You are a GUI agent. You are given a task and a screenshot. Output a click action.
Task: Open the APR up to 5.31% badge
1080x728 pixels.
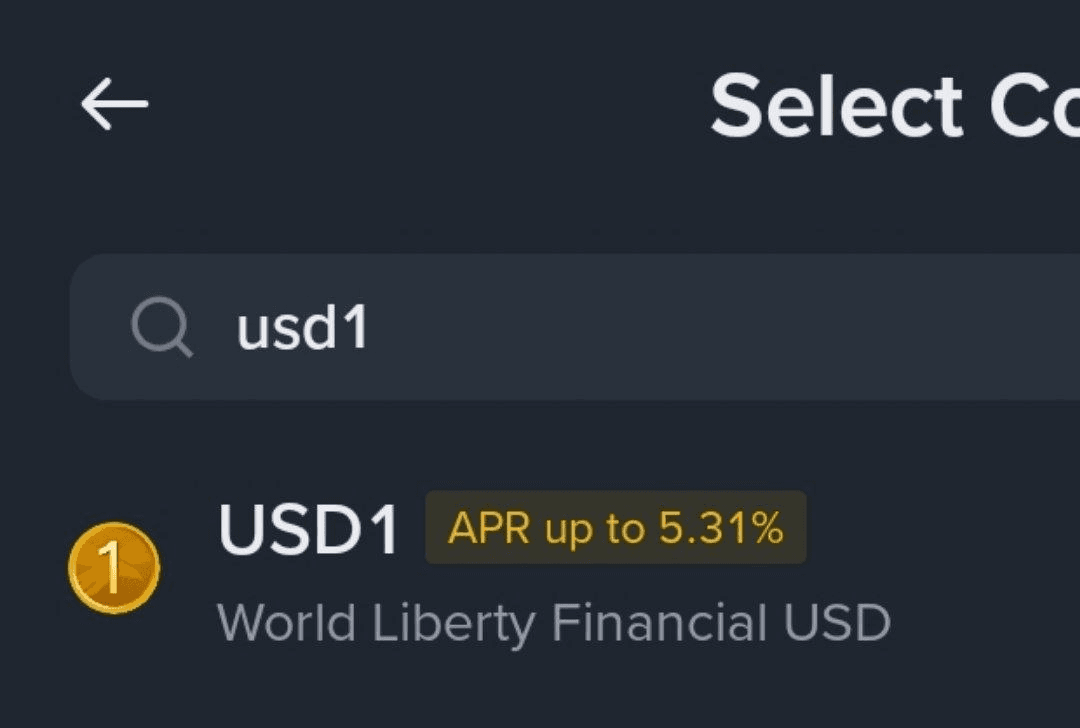pyautogui.click(x=615, y=527)
